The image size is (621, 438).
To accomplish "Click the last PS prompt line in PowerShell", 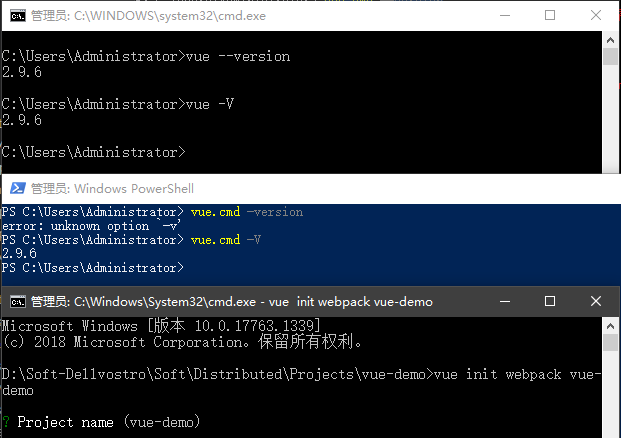I will pyautogui.click(x=93, y=268).
